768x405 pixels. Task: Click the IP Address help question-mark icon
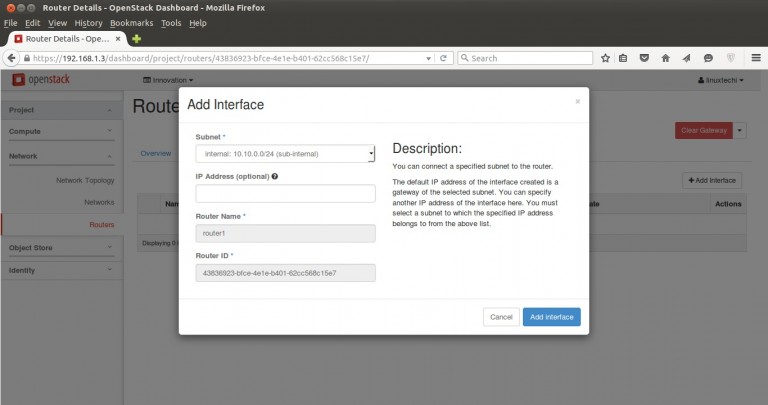pyautogui.click(x=274, y=176)
